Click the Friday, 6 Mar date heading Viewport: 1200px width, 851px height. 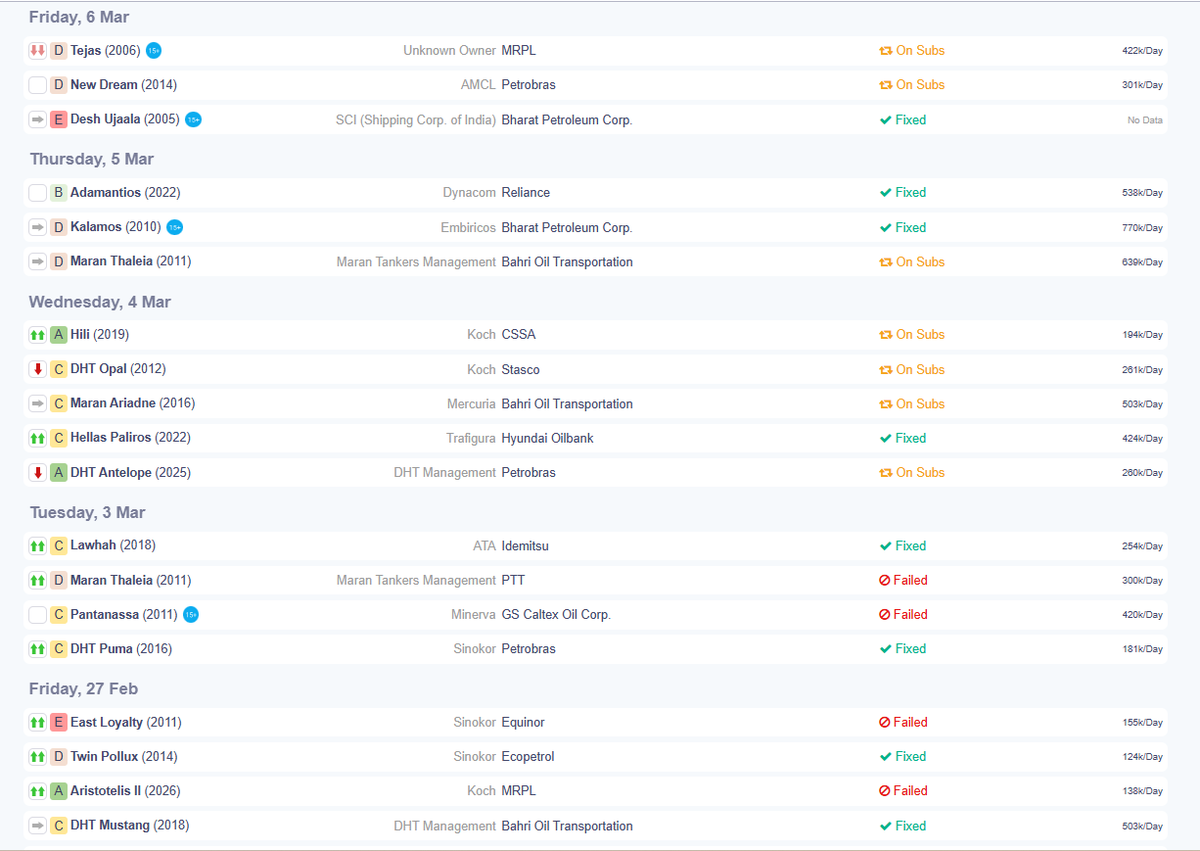79,17
